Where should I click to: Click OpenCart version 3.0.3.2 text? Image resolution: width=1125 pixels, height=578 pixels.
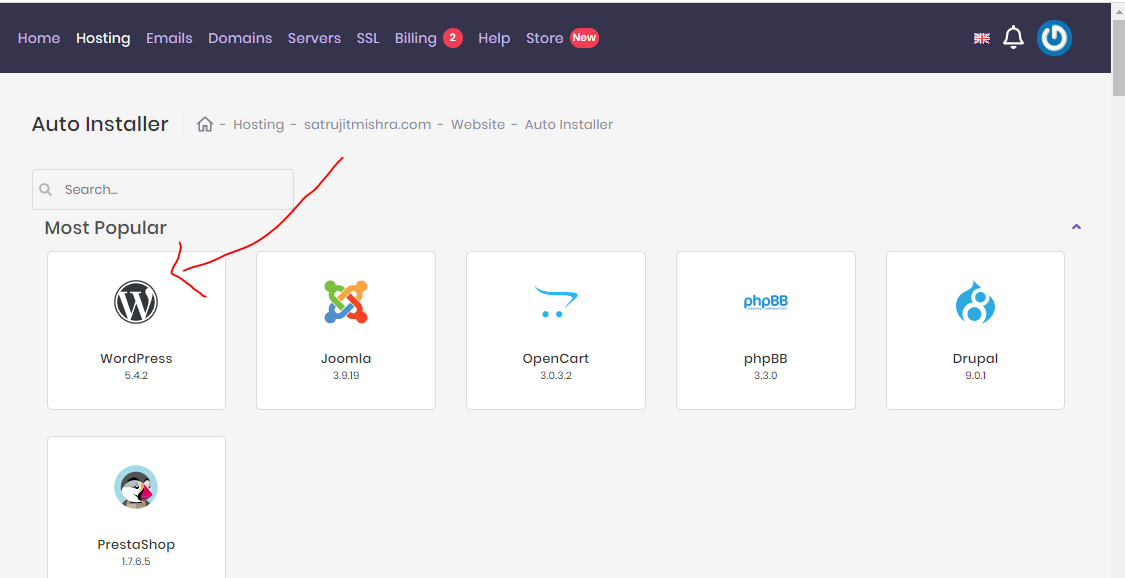point(555,376)
